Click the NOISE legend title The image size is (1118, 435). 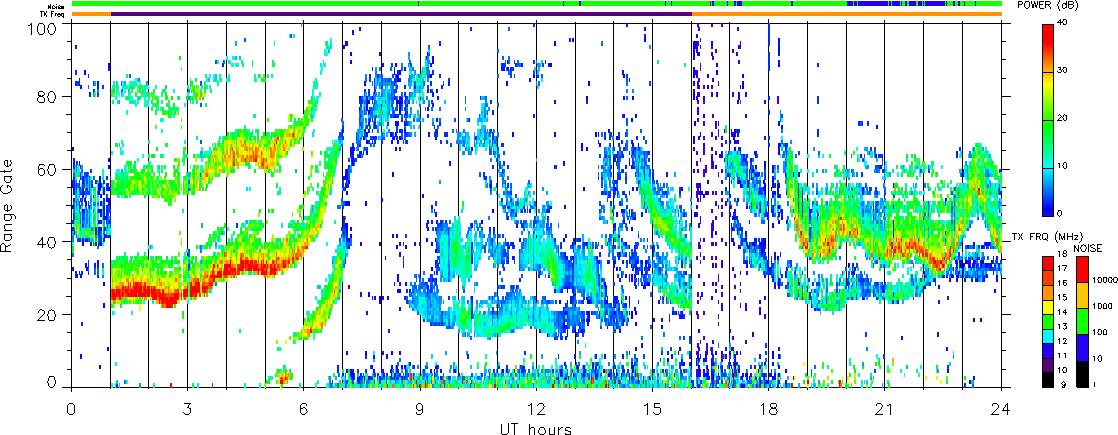click(x=1087, y=248)
